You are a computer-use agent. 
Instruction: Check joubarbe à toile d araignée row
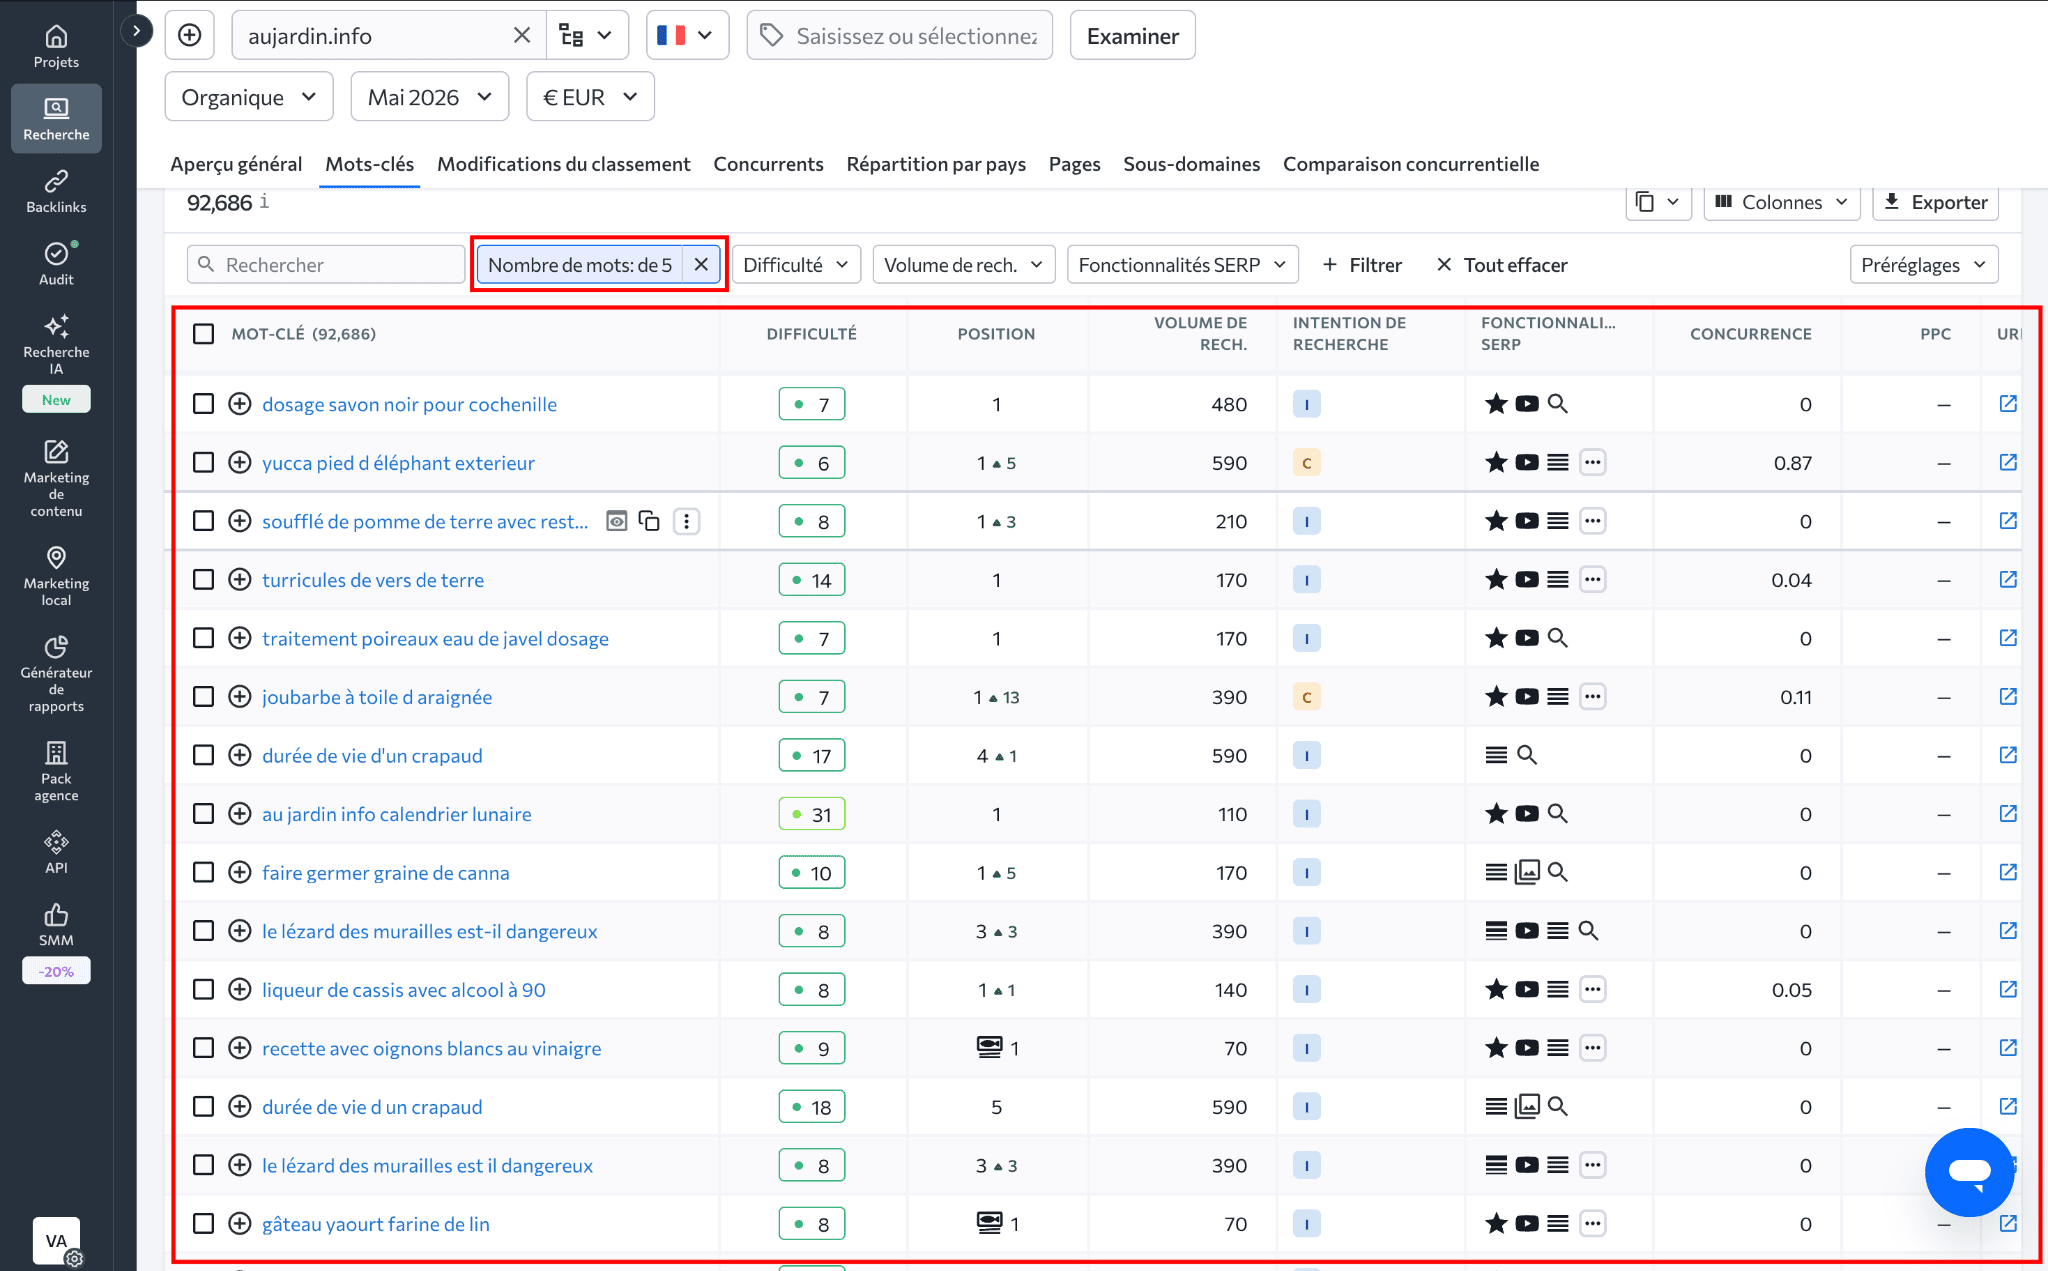click(203, 697)
